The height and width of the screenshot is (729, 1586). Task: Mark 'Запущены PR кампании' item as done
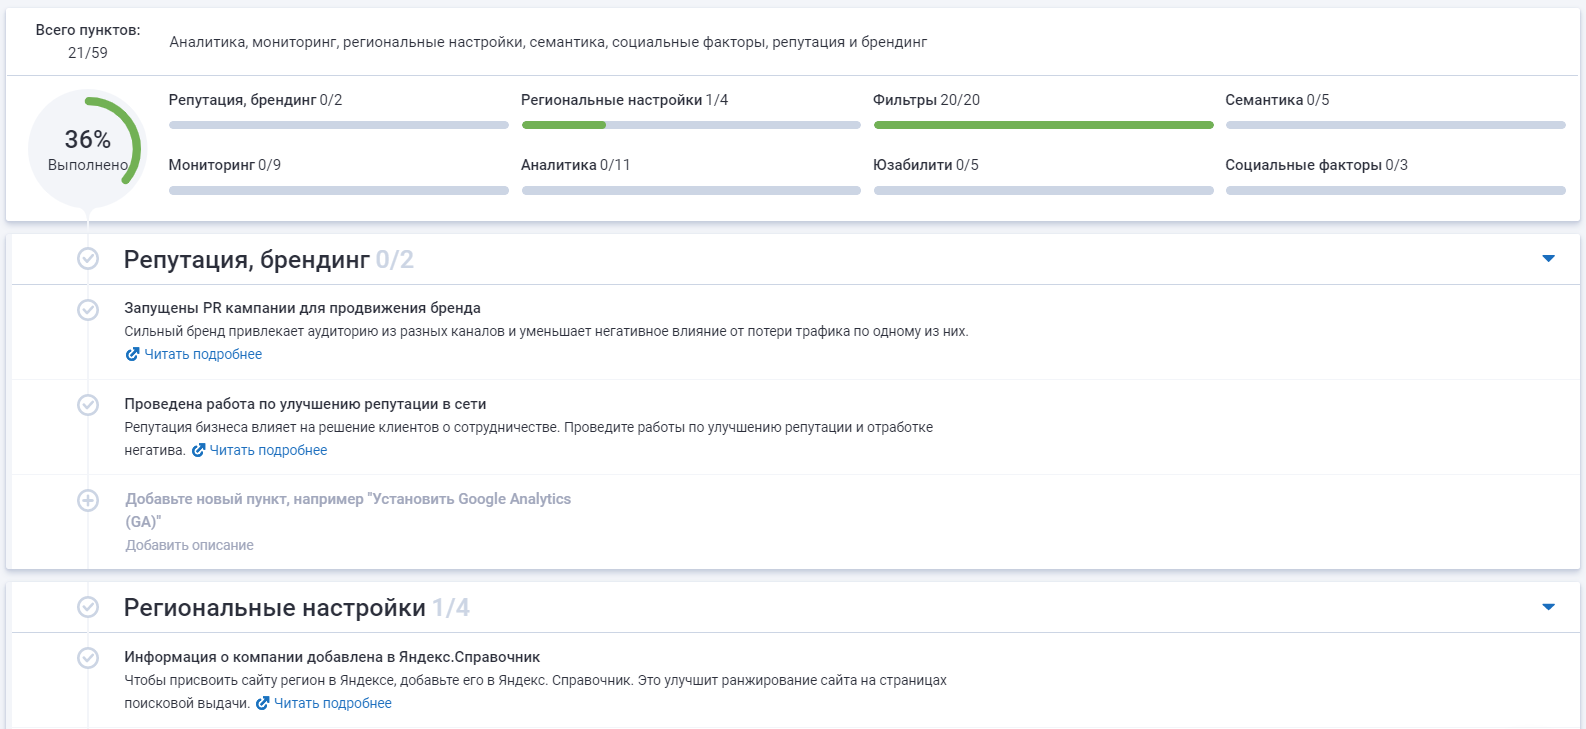[88, 309]
